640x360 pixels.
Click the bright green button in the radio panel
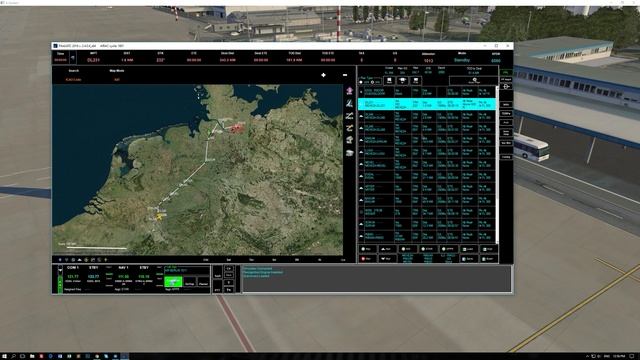click(173, 282)
